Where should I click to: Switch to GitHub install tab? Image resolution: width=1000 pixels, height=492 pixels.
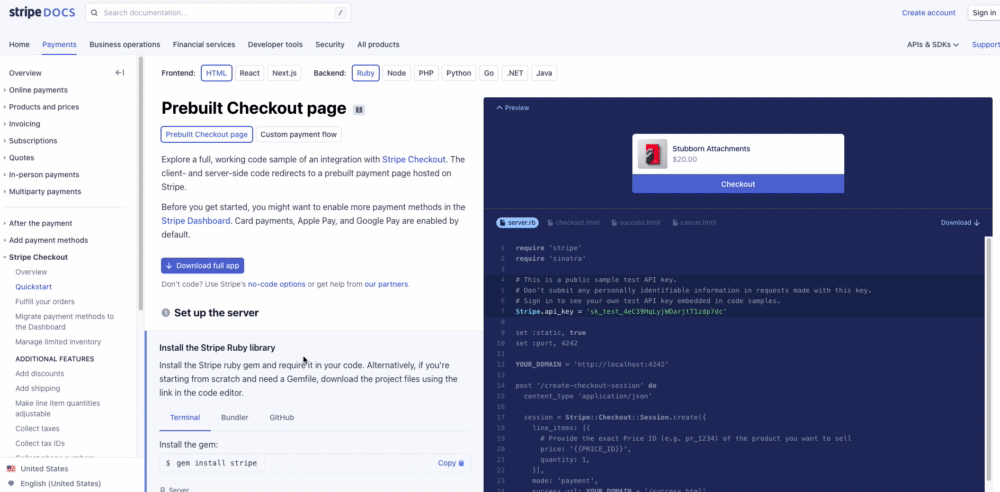tap(282, 417)
